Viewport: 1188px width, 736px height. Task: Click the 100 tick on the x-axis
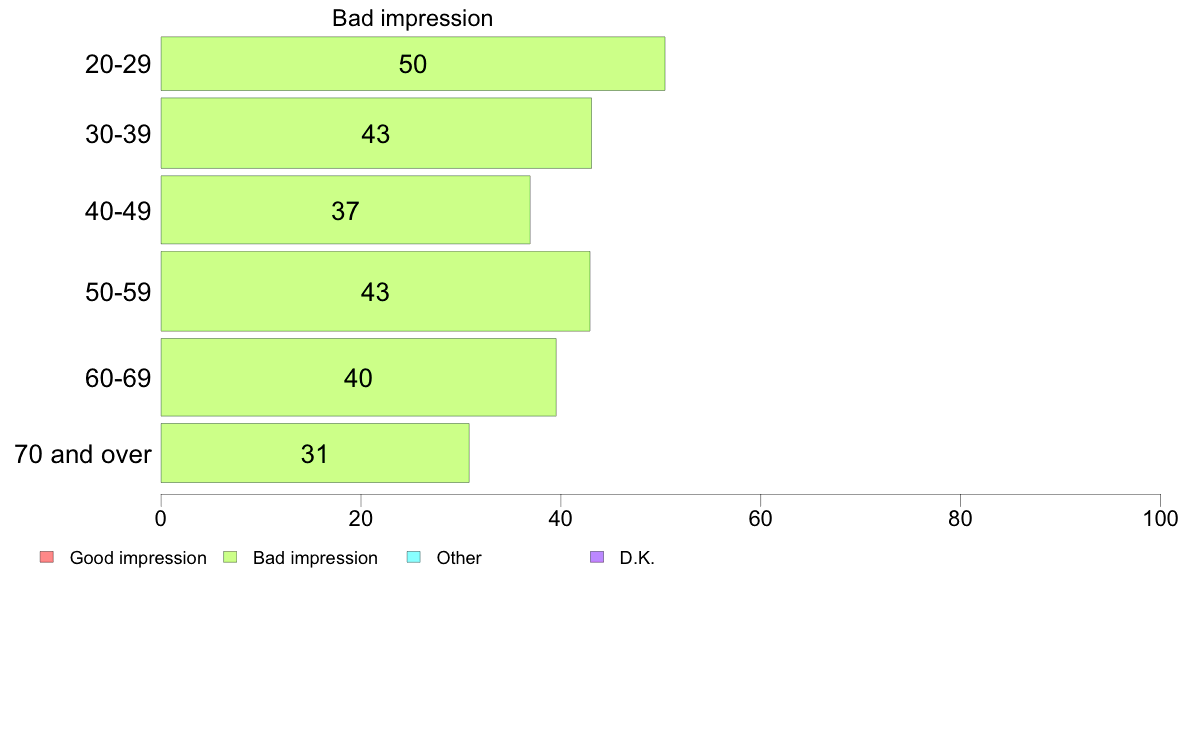[1160, 518]
